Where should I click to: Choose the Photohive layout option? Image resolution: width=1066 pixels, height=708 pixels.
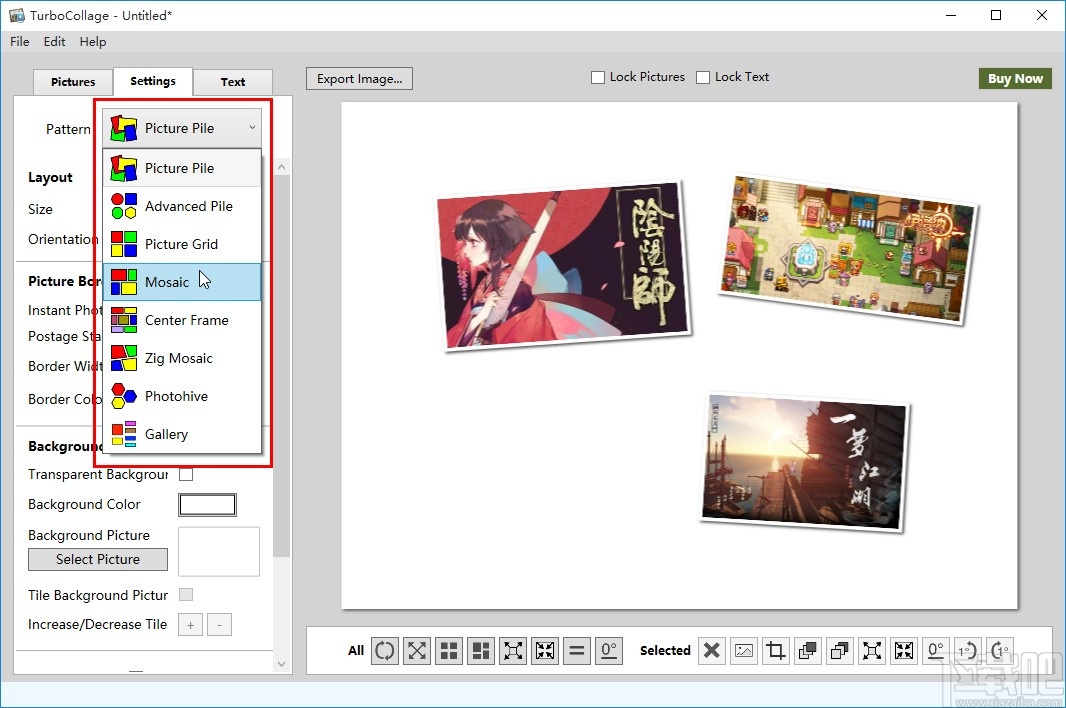178,396
